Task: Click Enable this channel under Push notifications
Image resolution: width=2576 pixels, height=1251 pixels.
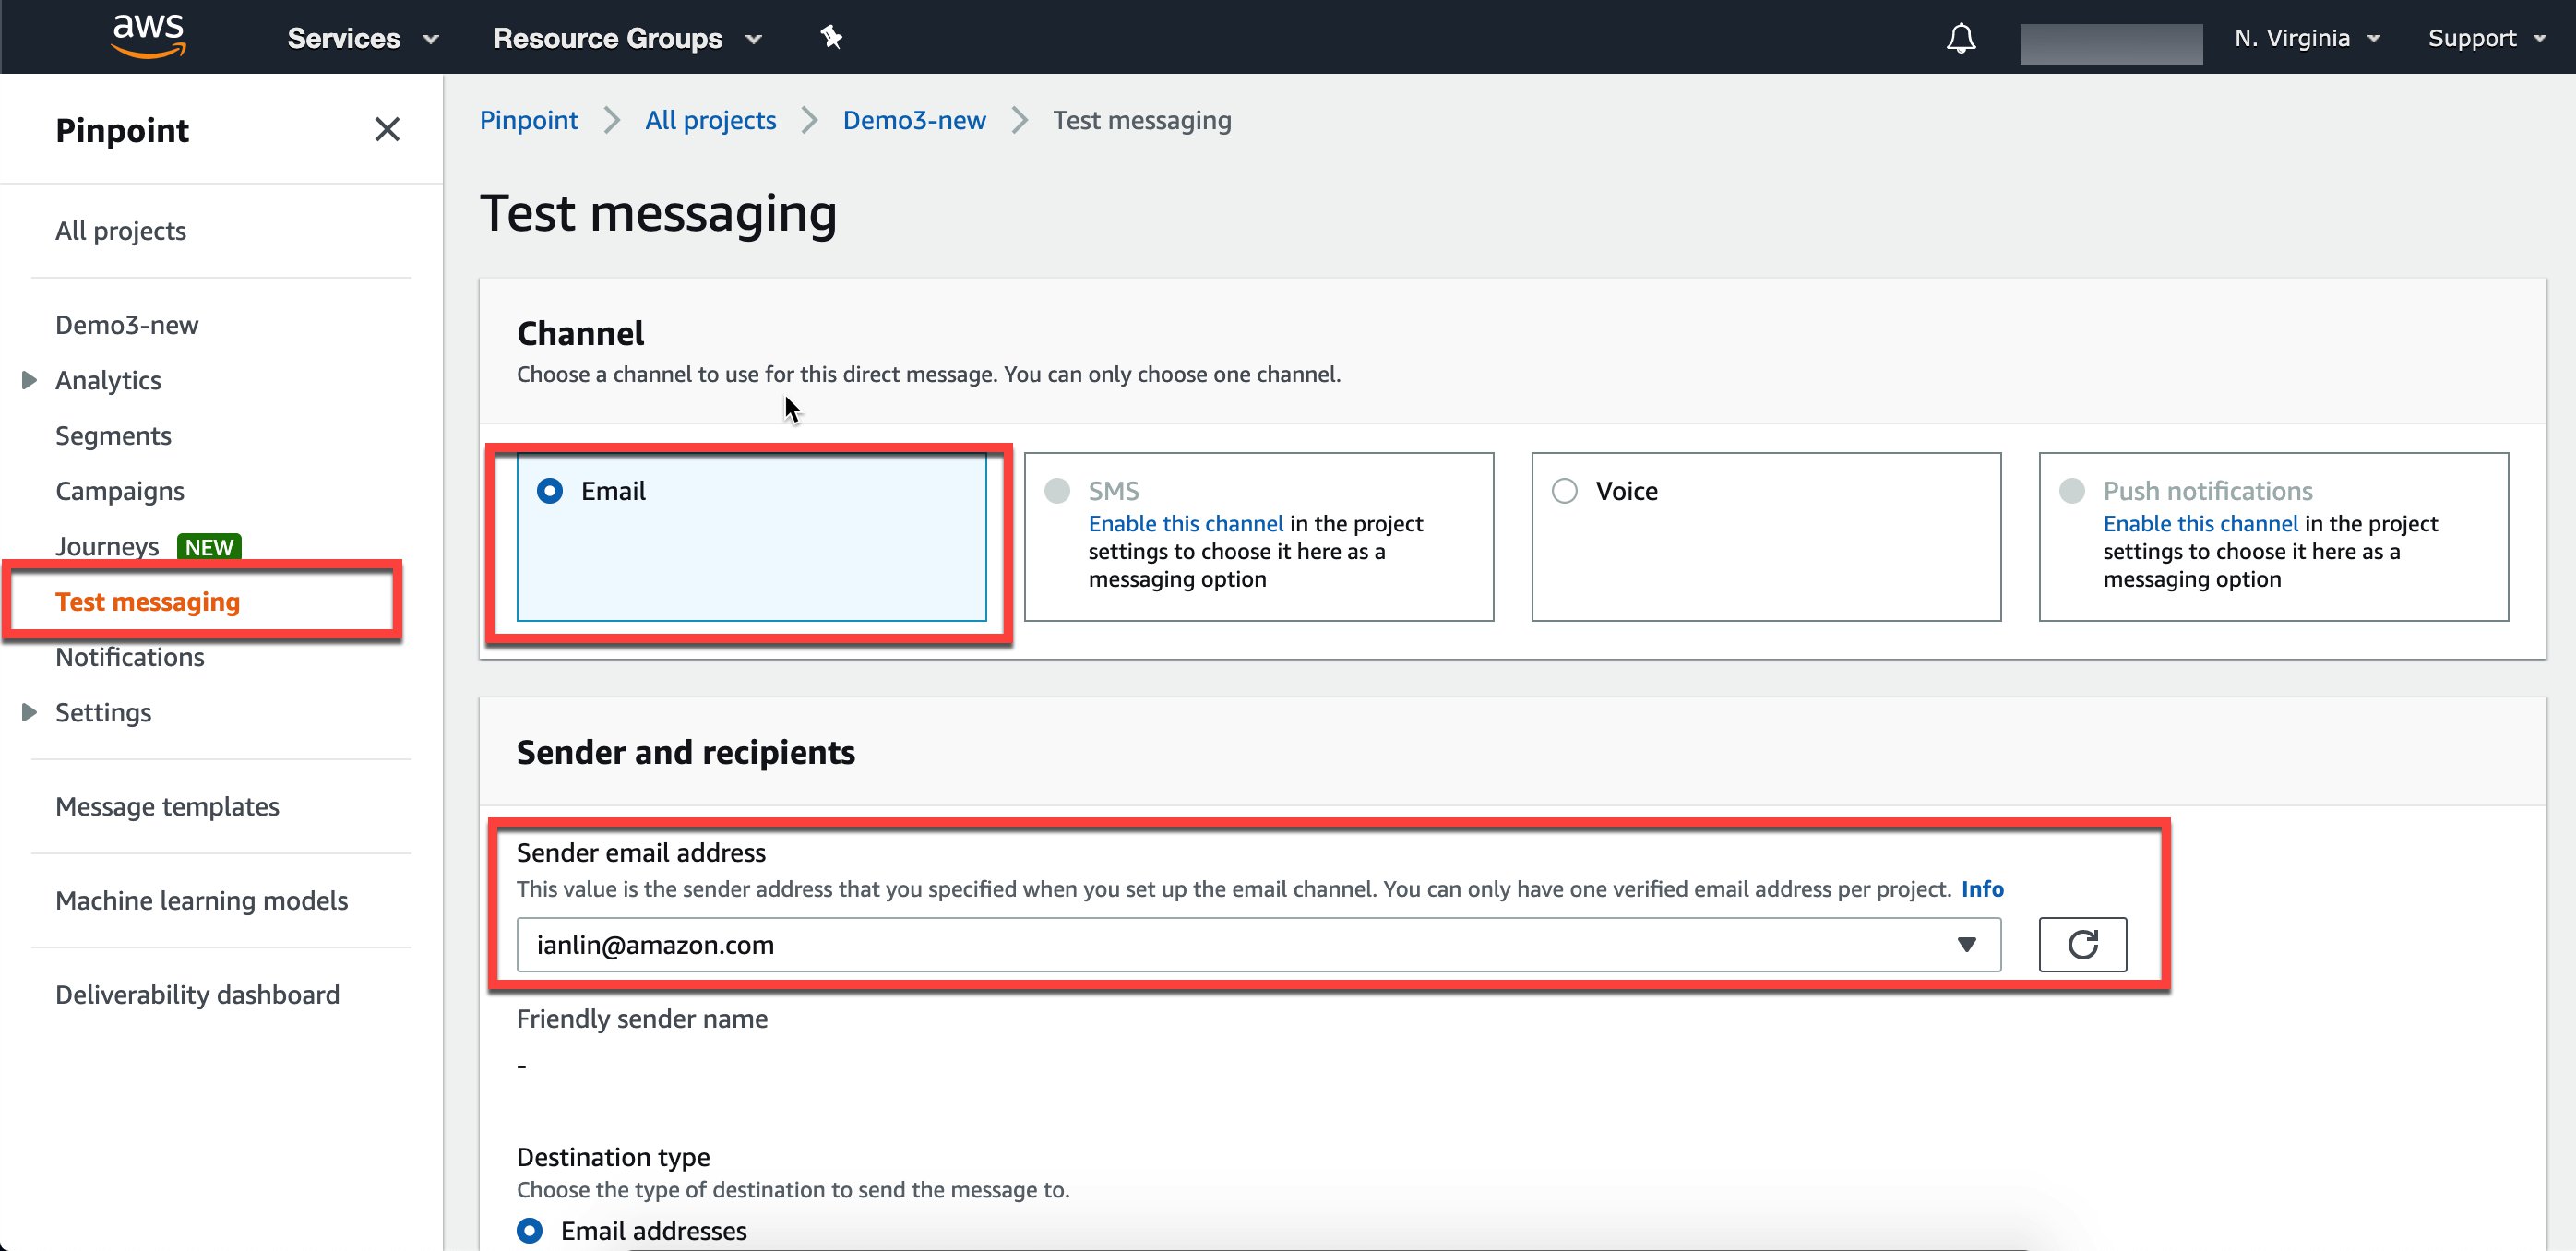Action: [2200, 523]
